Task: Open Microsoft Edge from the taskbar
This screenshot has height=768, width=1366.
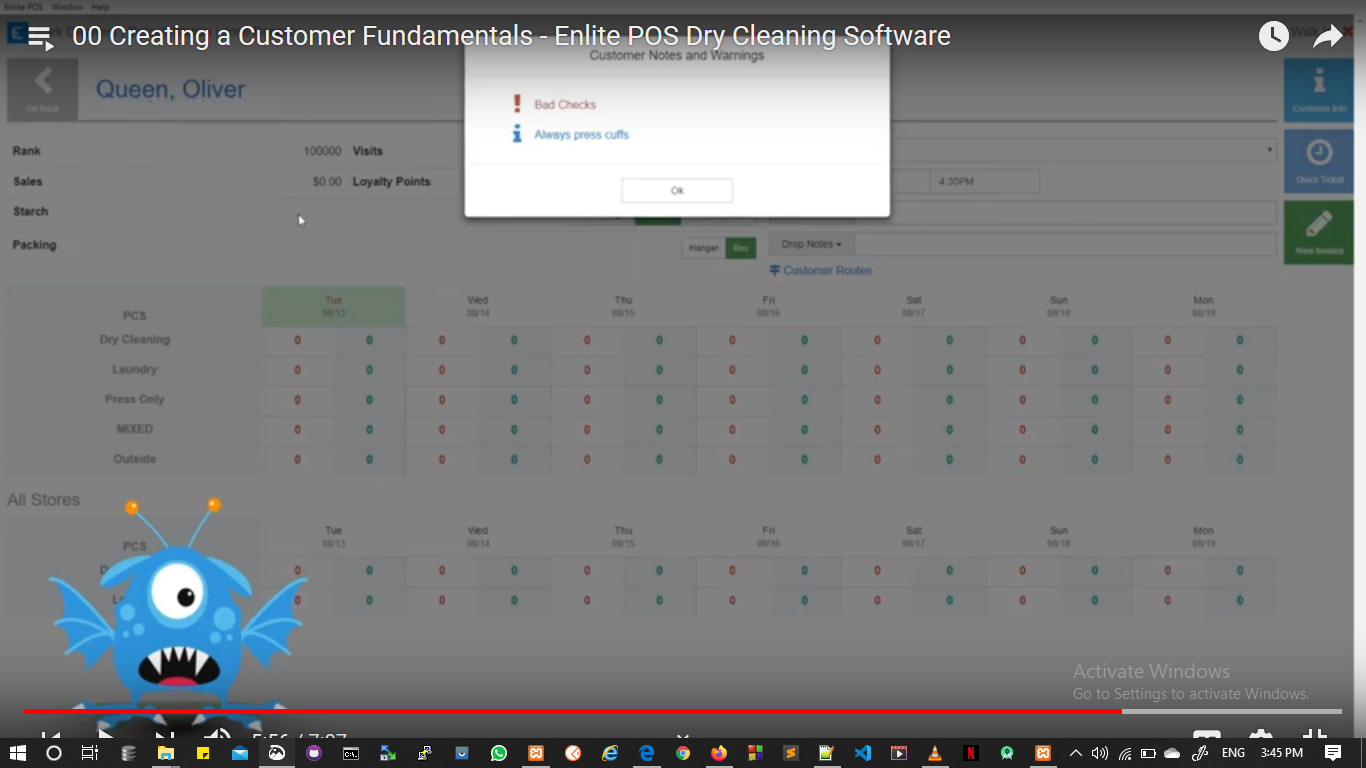Action: (x=646, y=753)
